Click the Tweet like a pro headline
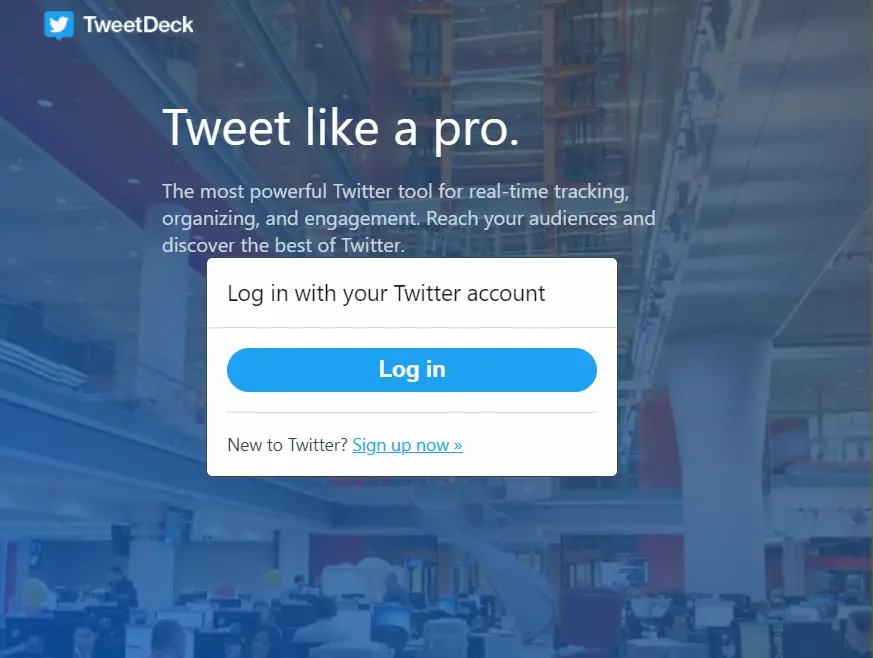The height and width of the screenshot is (658, 873). point(341,129)
